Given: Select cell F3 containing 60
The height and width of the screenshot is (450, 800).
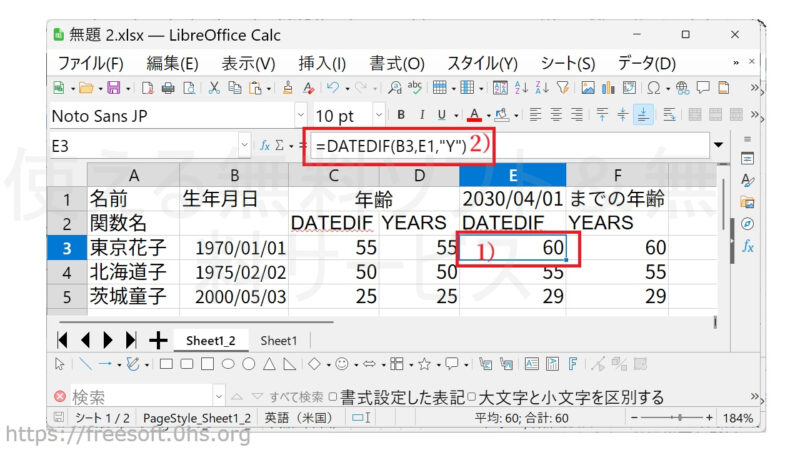Looking at the screenshot, I should (x=615, y=247).
